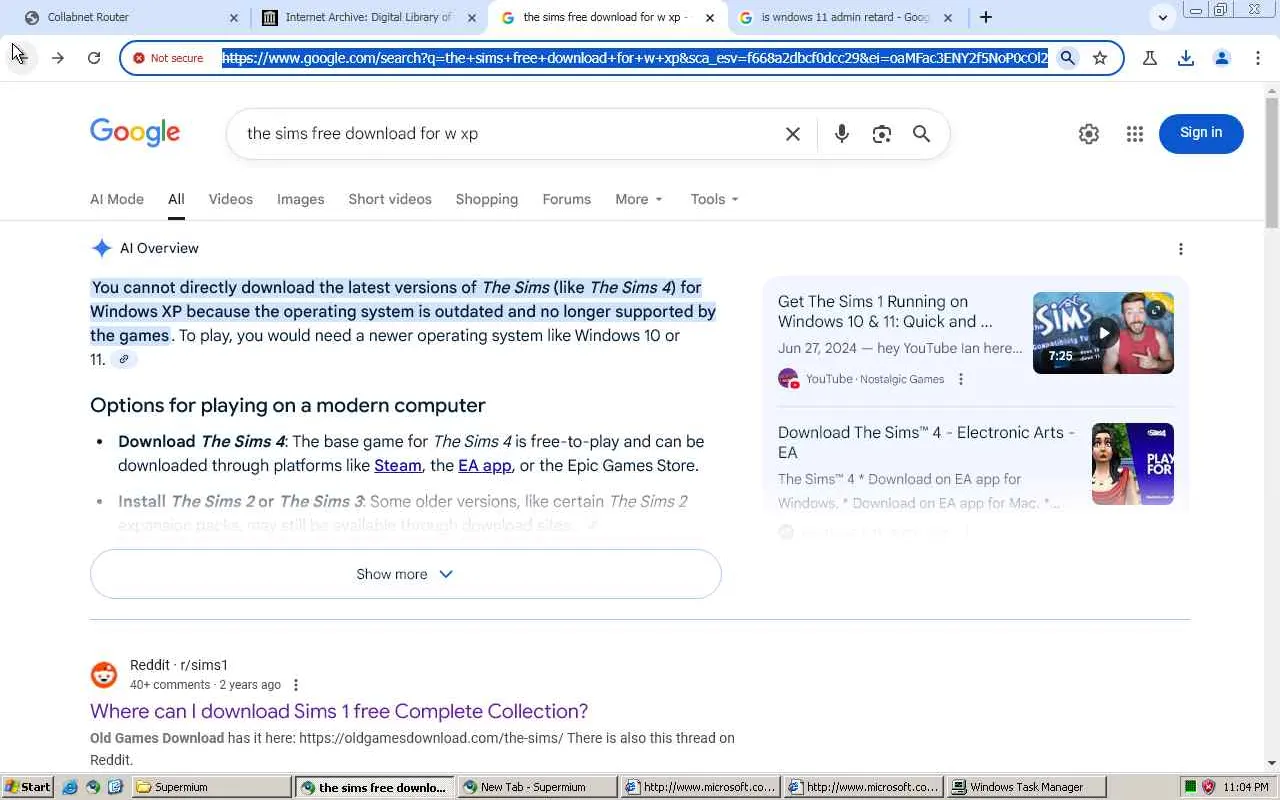This screenshot has width=1280, height=800.
Task: Click the 11:04 PM taskbar clock
Action: 1245,787
